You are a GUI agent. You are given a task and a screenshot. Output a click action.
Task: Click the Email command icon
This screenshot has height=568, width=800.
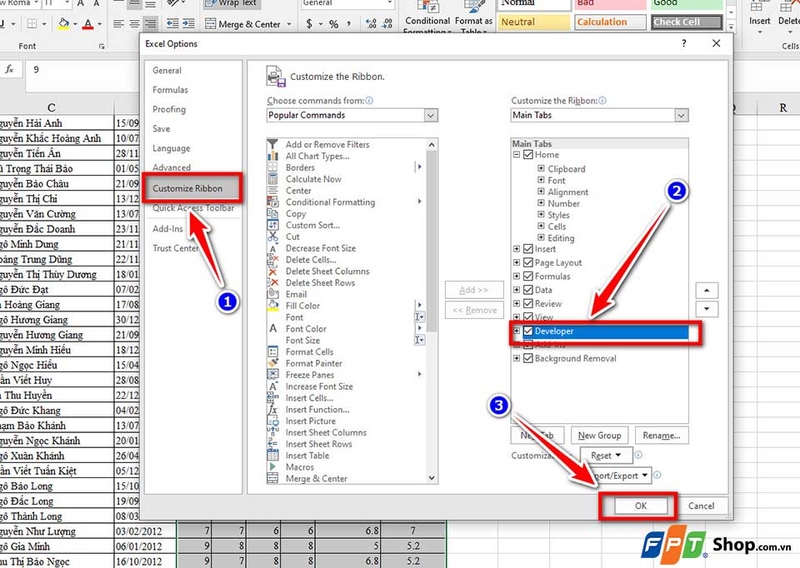pos(273,294)
